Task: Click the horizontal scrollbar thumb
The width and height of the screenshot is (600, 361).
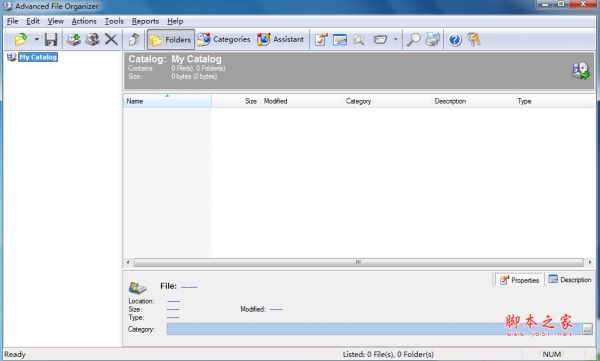Action: [x=359, y=262]
